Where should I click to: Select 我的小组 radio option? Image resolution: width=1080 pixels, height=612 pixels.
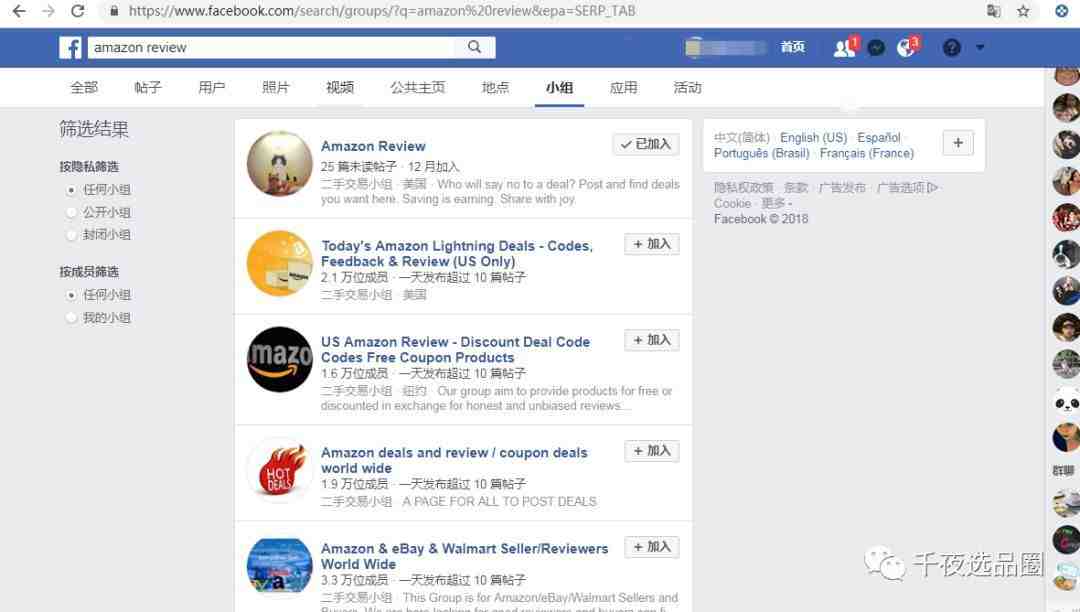71,317
